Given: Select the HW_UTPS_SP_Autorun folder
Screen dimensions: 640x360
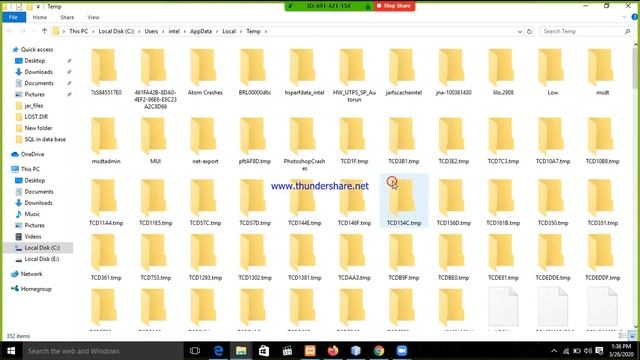Looking at the screenshot, I should pyautogui.click(x=354, y=75).
